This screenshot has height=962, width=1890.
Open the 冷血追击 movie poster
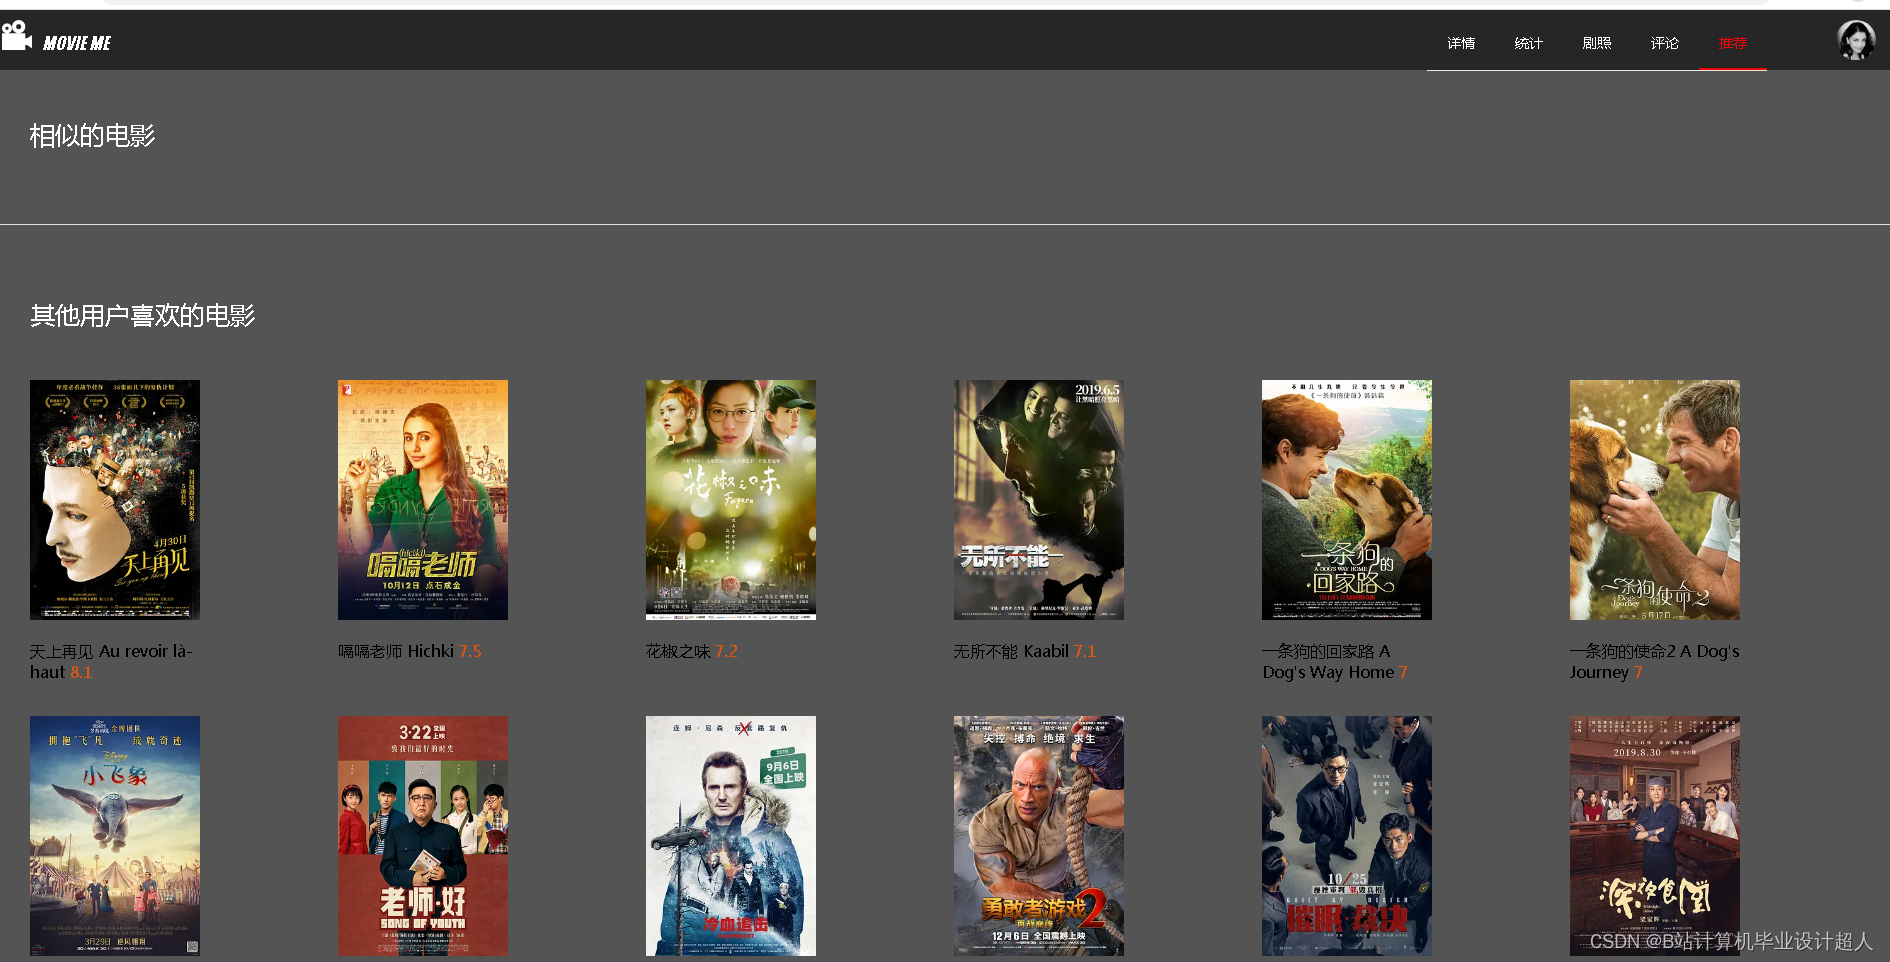click(x=731, y=836)
